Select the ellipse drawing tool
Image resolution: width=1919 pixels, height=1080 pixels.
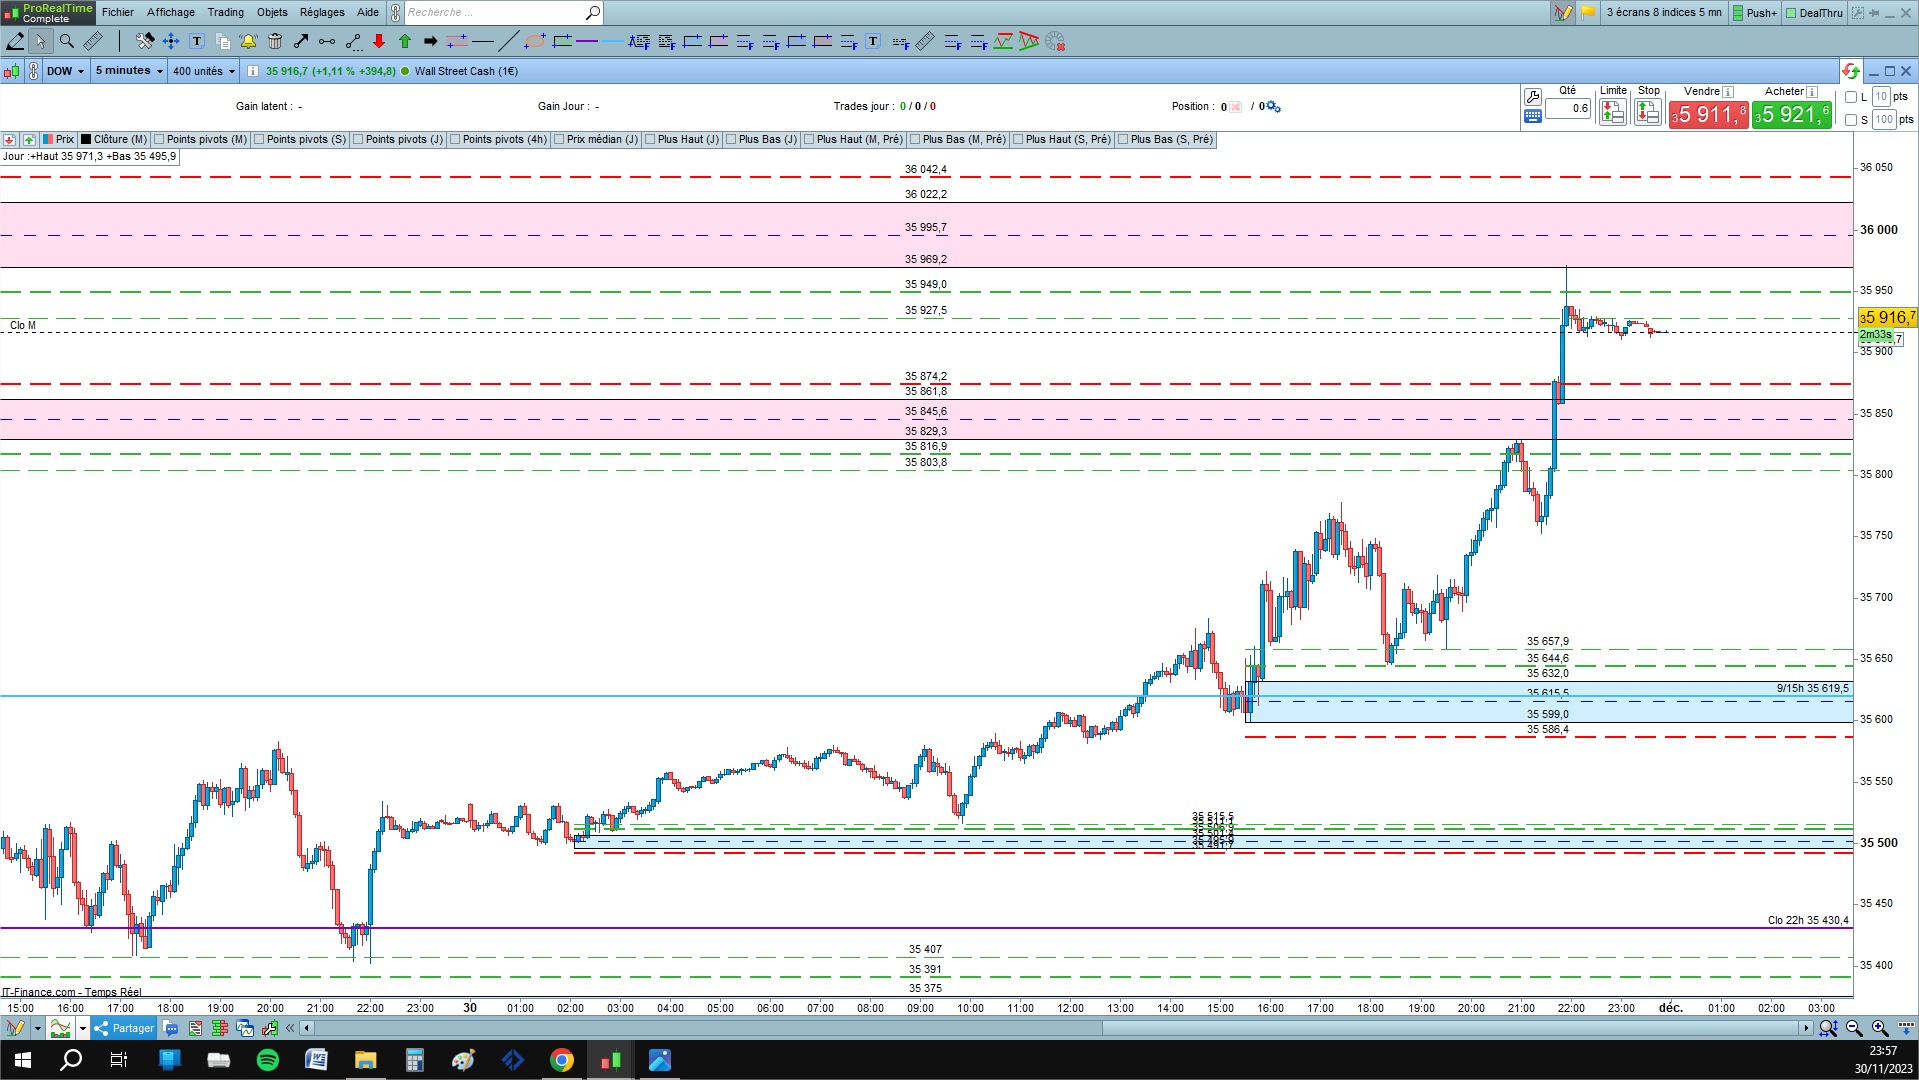point(534,41)
